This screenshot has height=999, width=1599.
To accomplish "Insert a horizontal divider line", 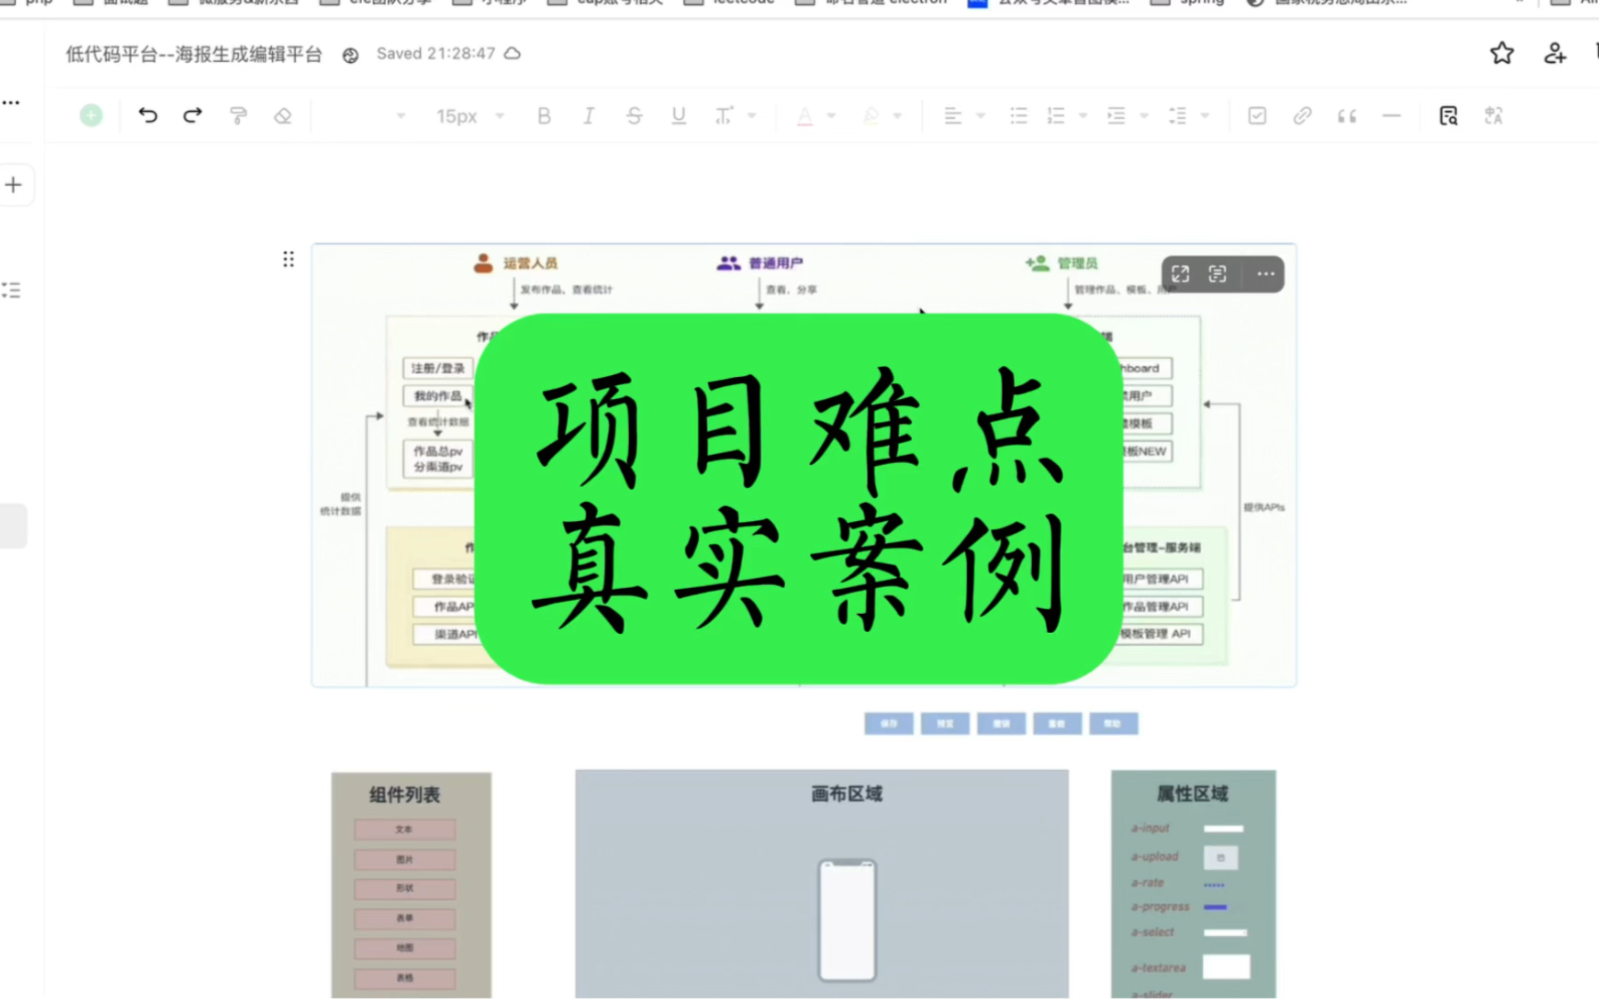I will click(x=1392, y=116).
